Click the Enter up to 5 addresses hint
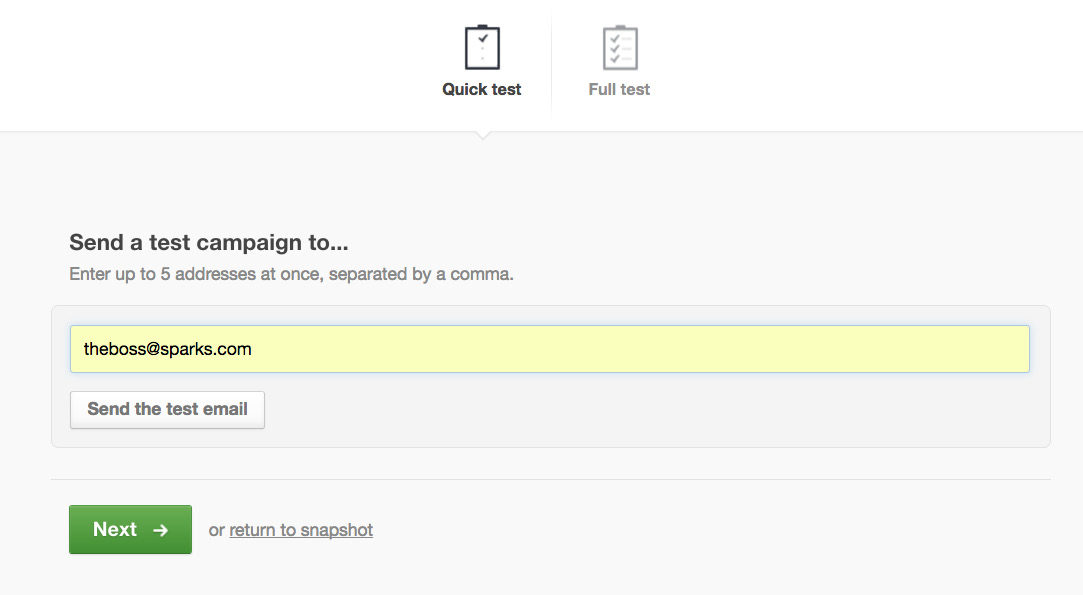Image resolution: width=1083 pixels, height=595 pixels. coord(291,274)
